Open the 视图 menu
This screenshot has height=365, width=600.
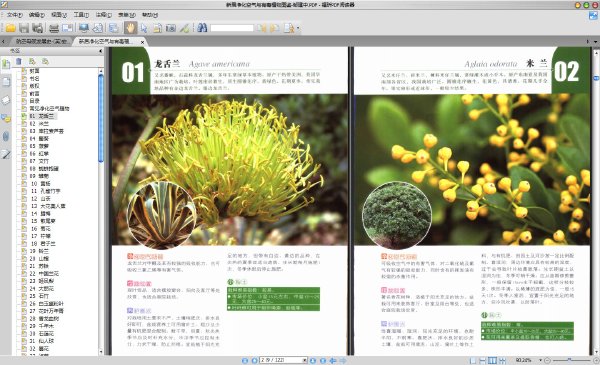point(59,15)
